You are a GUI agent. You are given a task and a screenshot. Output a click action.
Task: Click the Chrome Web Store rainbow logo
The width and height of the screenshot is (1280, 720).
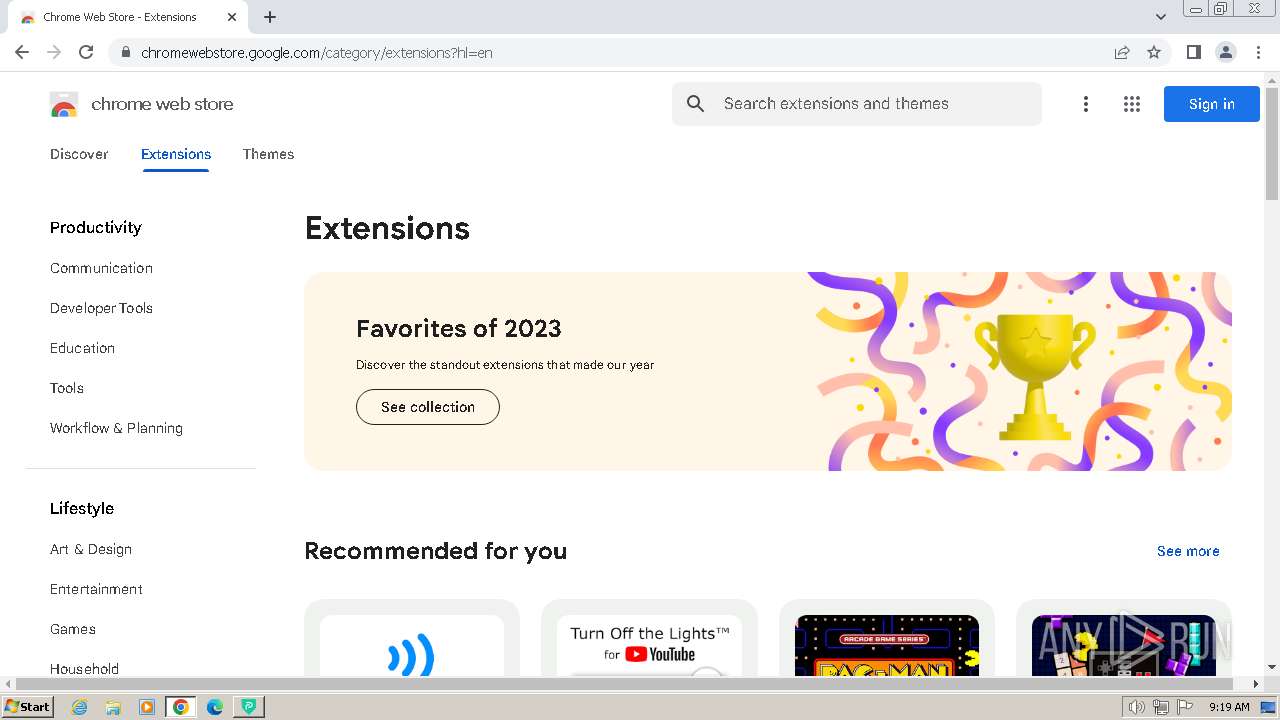pyautogui.click(x=64, y=104)
